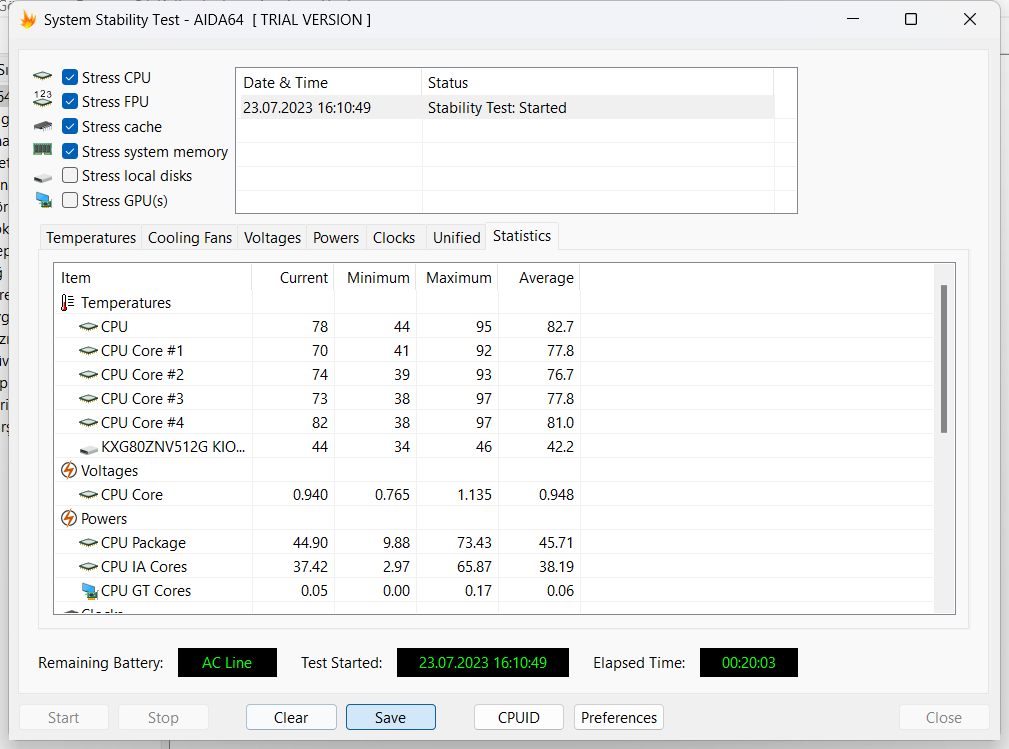Click the chip icon of CPU Core #4 row
Image resolution: width=1009 pixels, height=749 pixels.
[x=88, y=423]
